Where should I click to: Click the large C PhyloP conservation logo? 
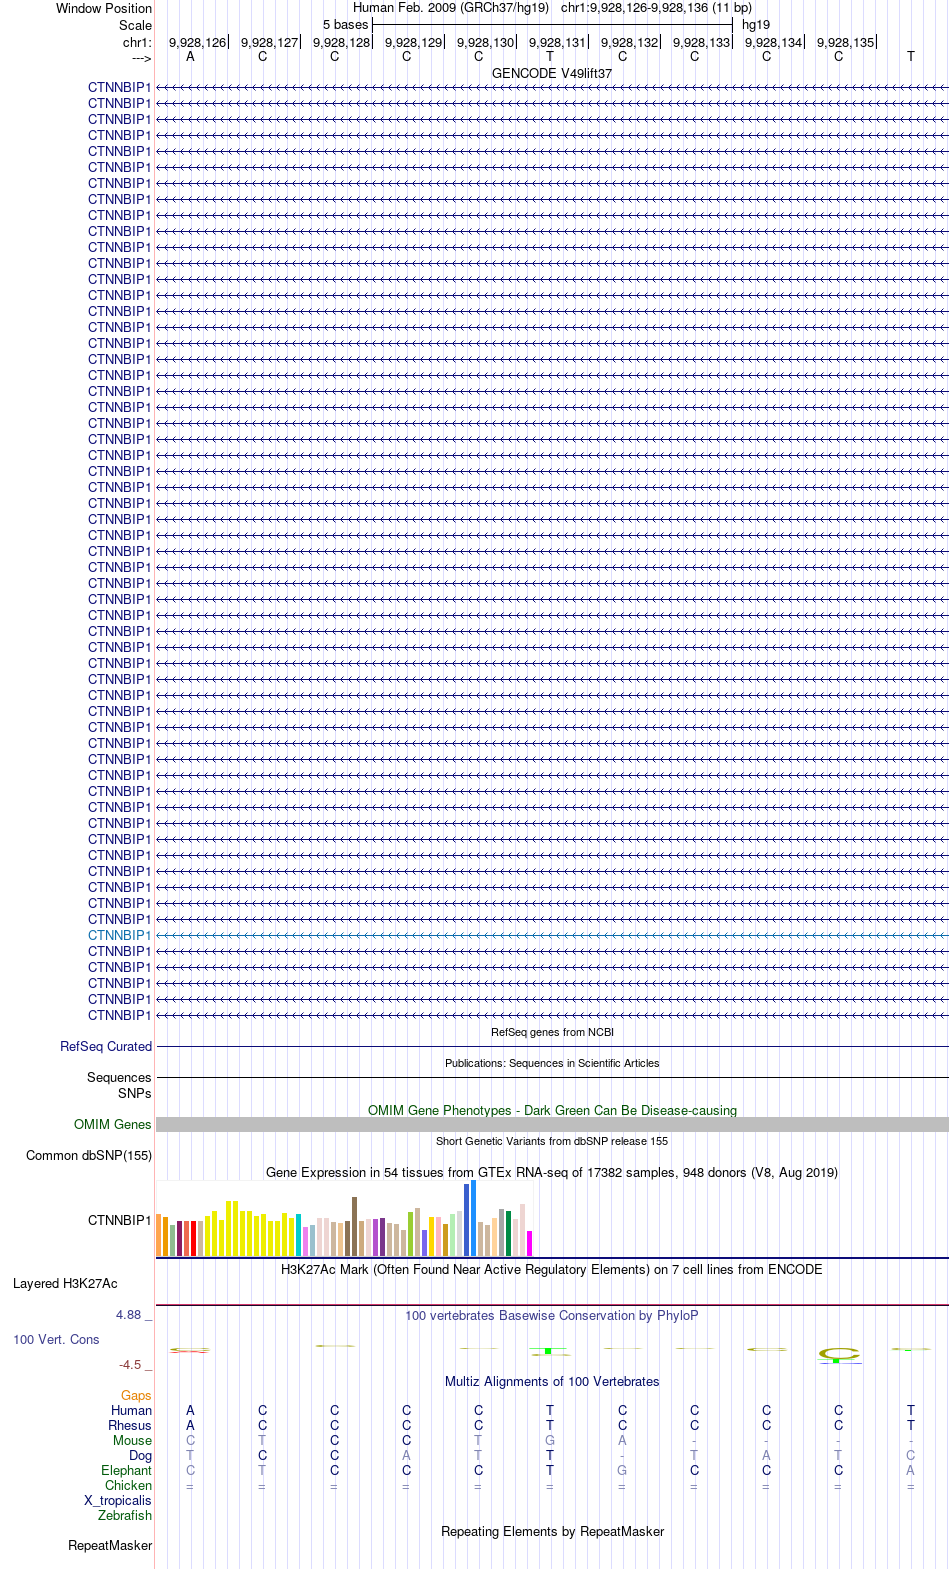839,1354
